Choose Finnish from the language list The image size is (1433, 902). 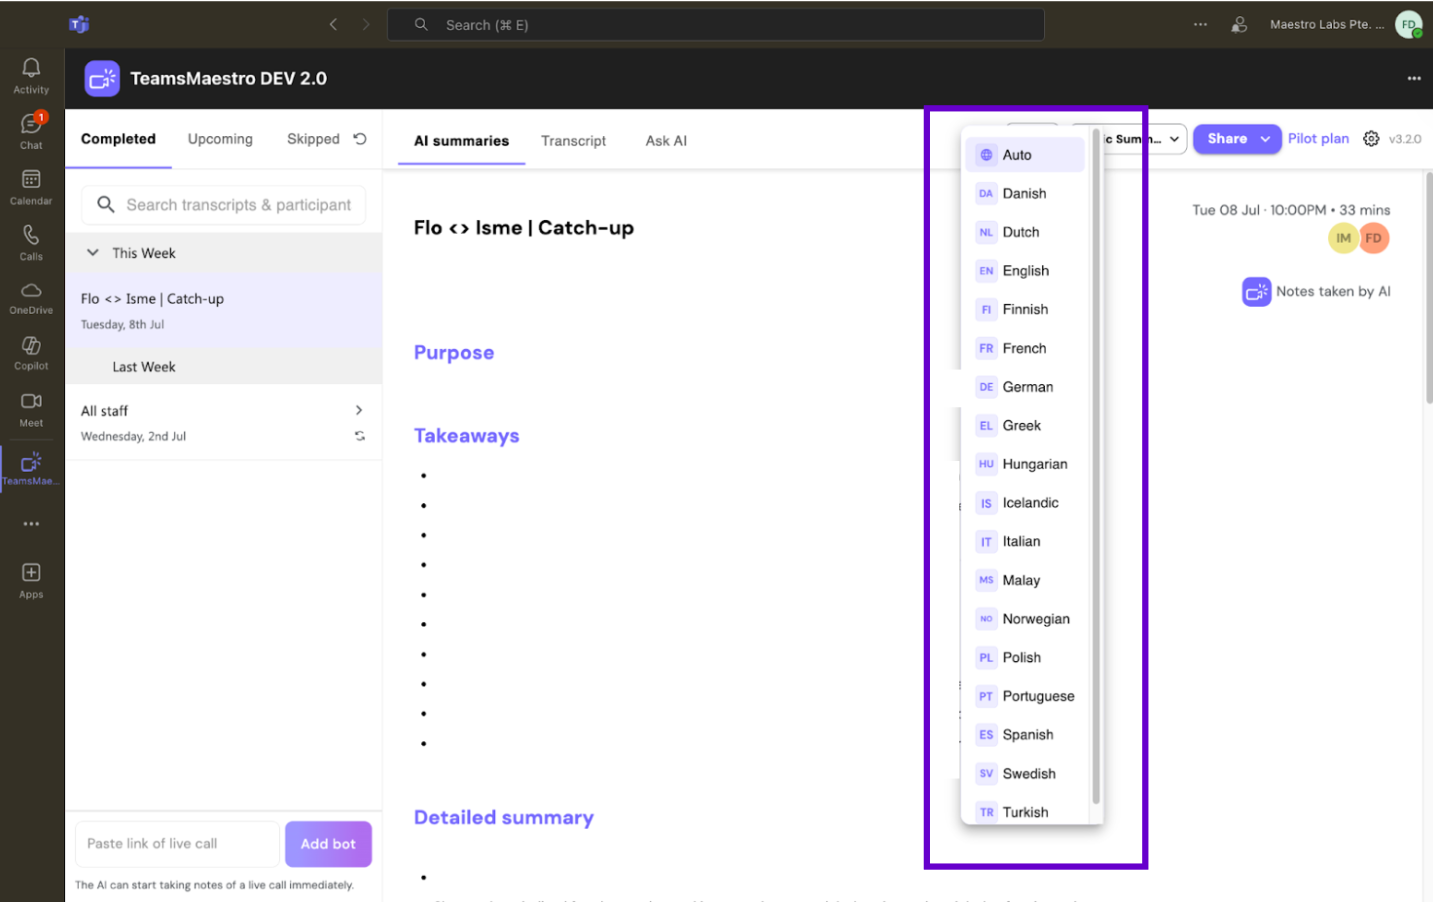(1025, 309)
